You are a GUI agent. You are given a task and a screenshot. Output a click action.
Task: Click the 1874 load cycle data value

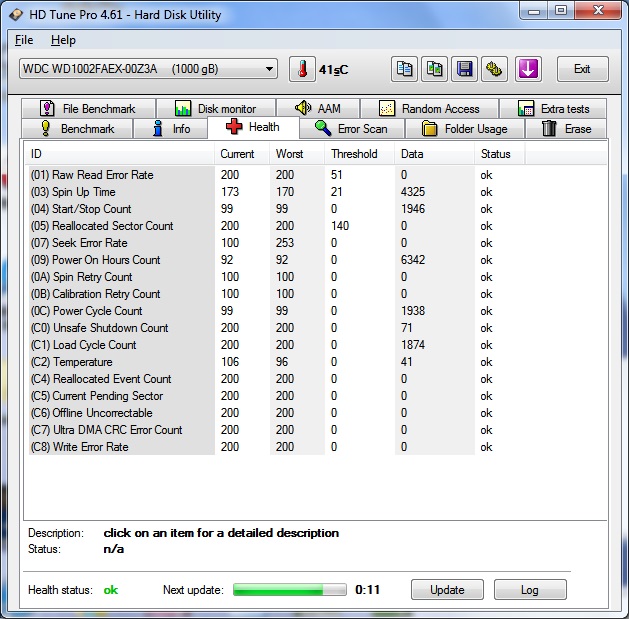point(413,345)
